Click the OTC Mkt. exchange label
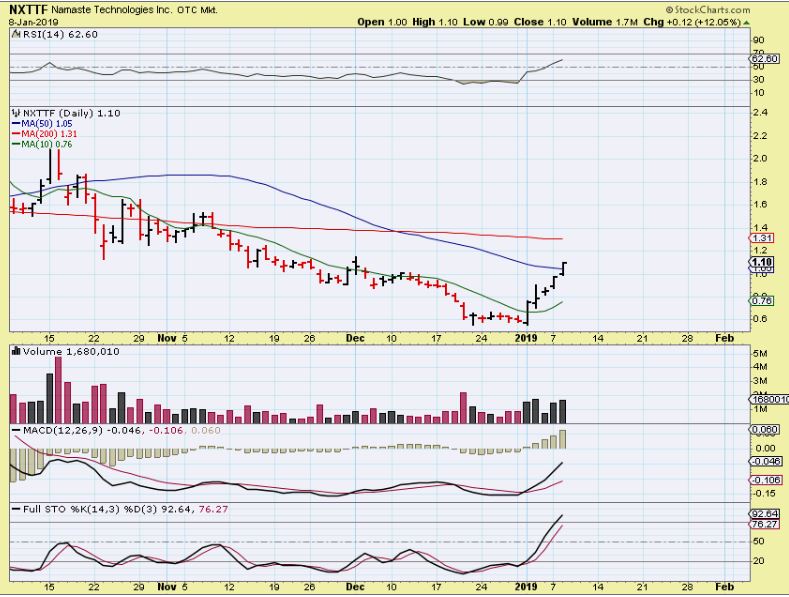 coord(197,10)
